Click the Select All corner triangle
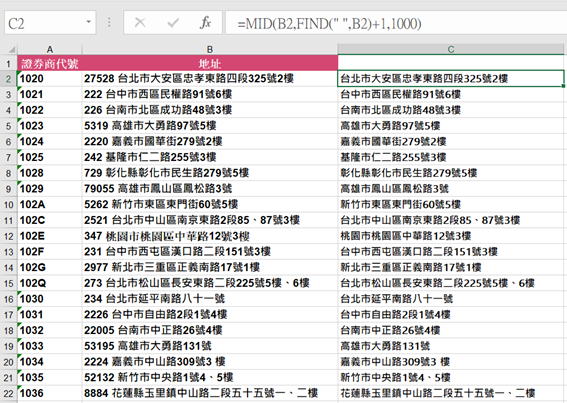567x403 pixels. point(12,49)
